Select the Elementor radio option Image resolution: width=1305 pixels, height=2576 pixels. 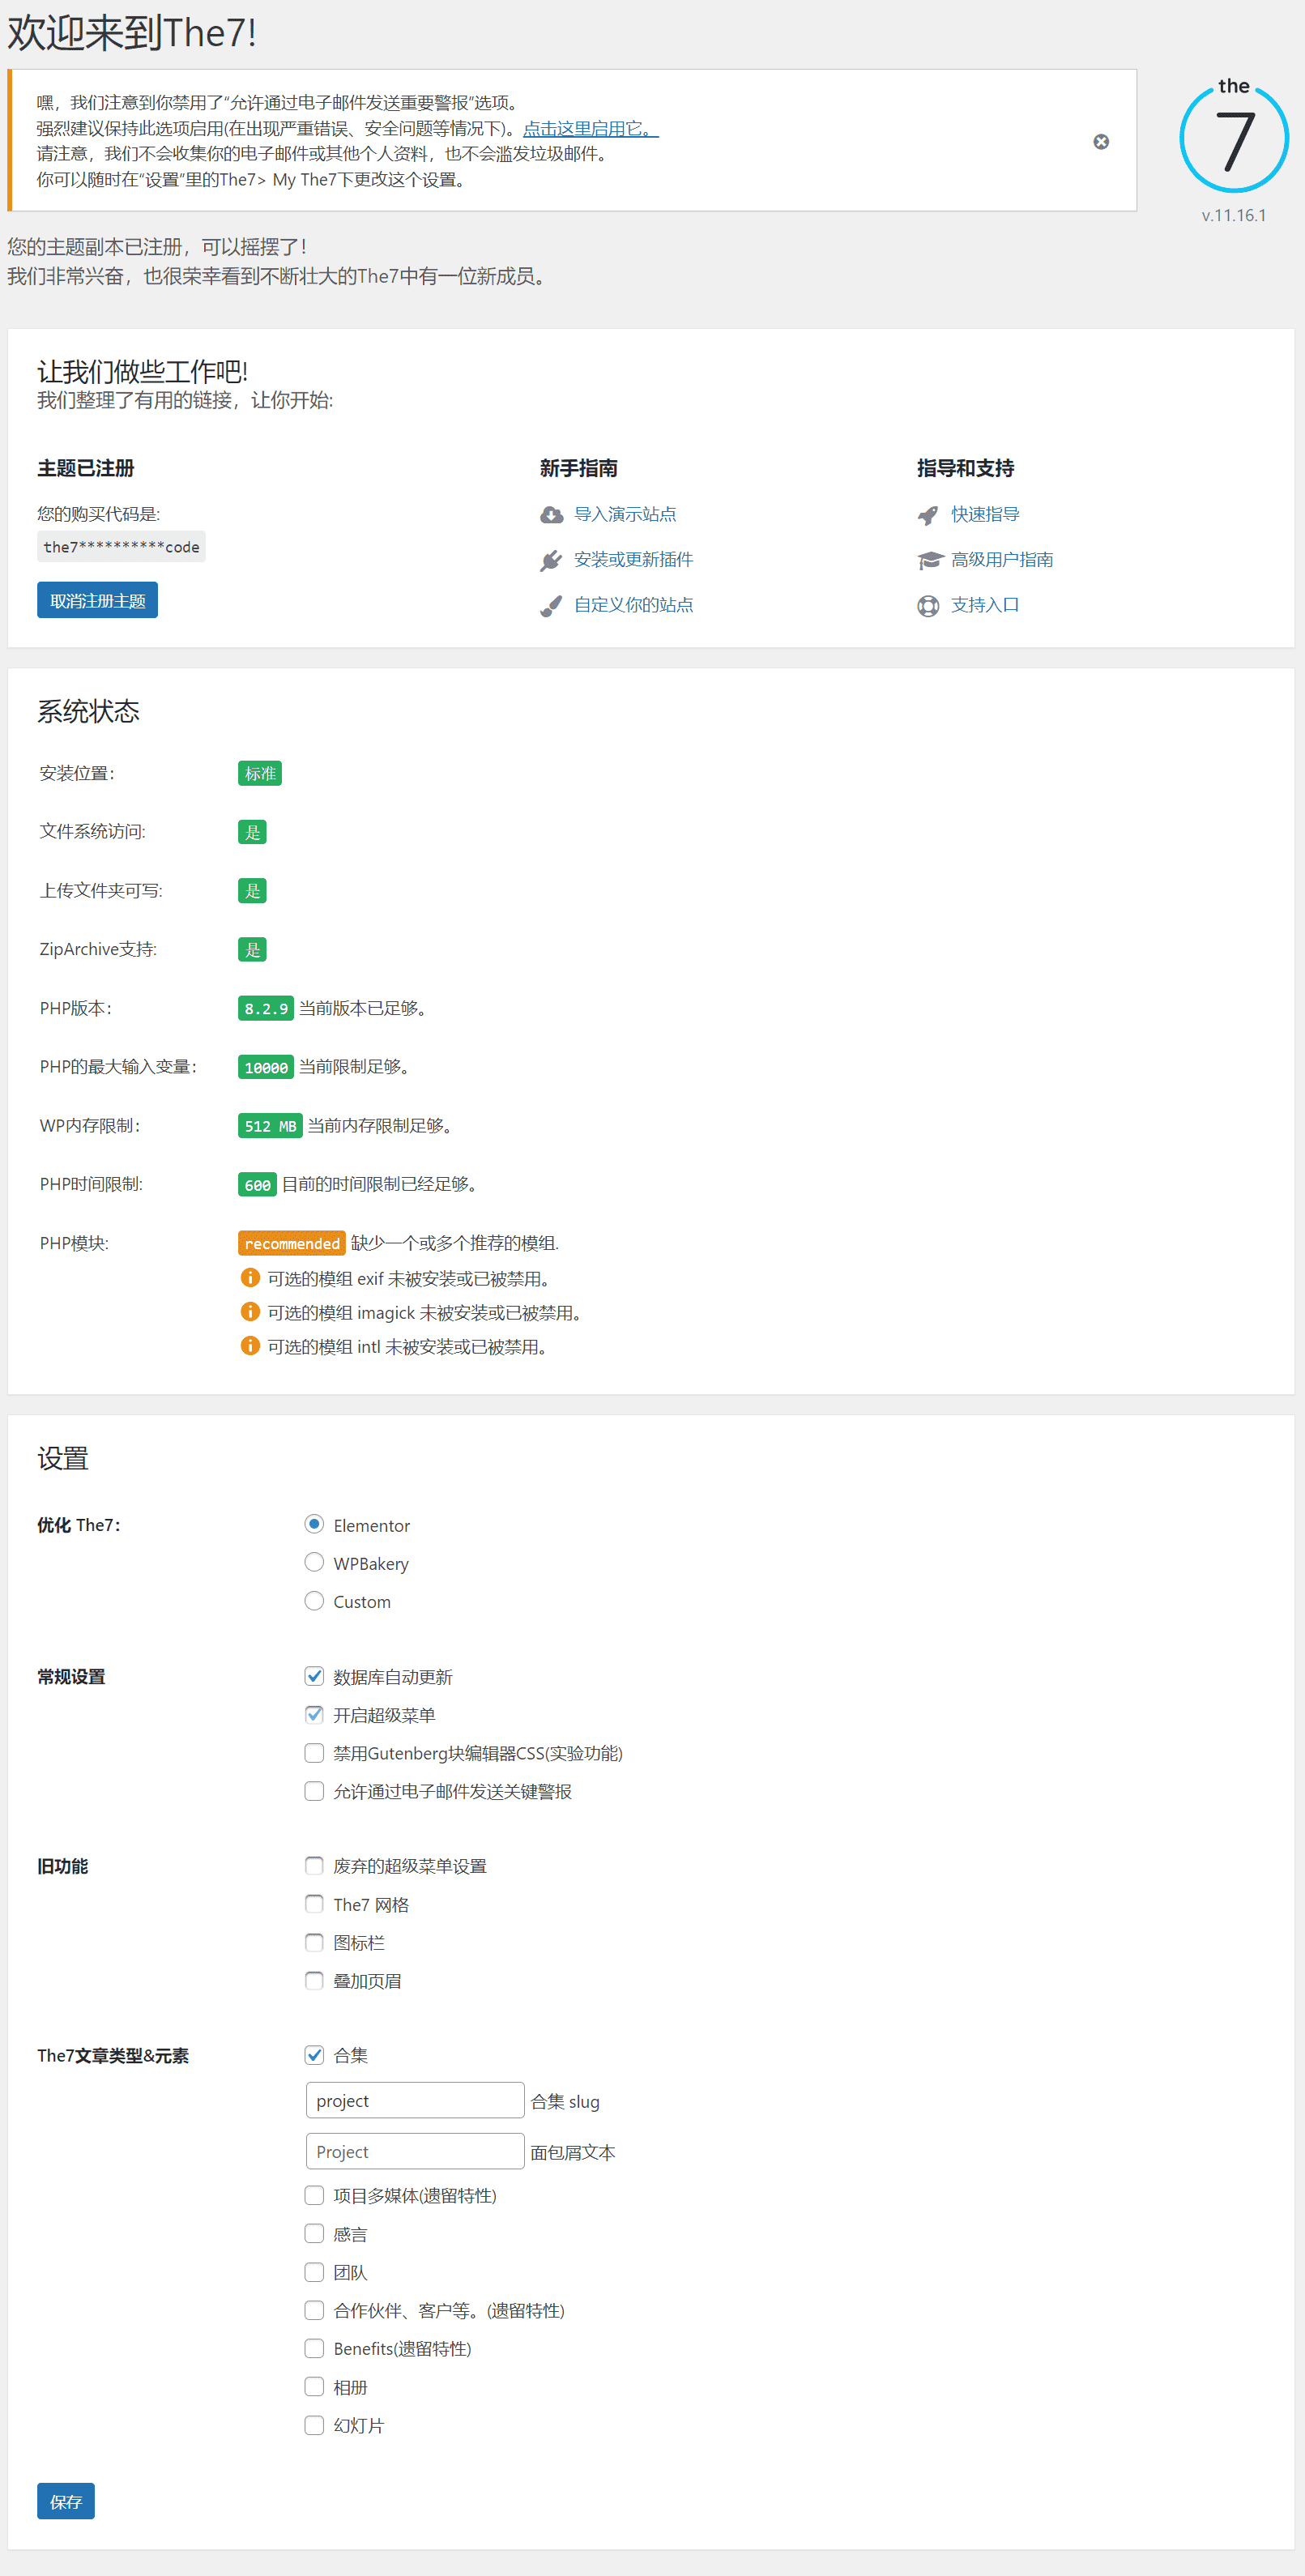(x=314, y=1524)
